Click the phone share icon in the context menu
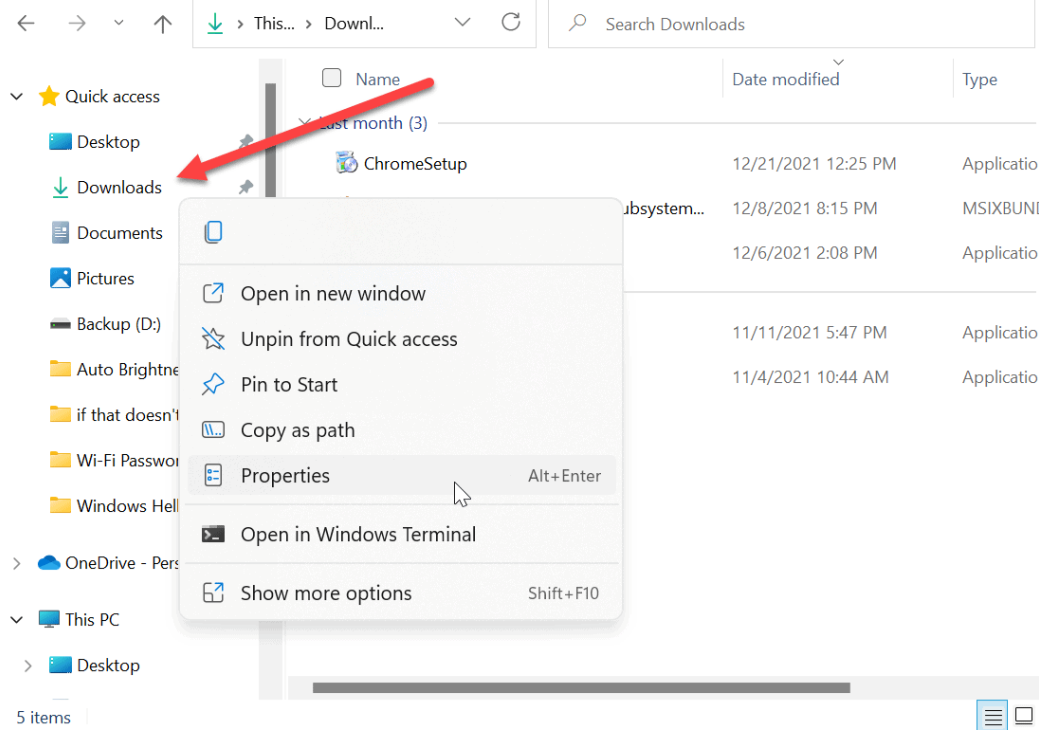The height and width of the screenshot is (730, 1039). [213, 231]
